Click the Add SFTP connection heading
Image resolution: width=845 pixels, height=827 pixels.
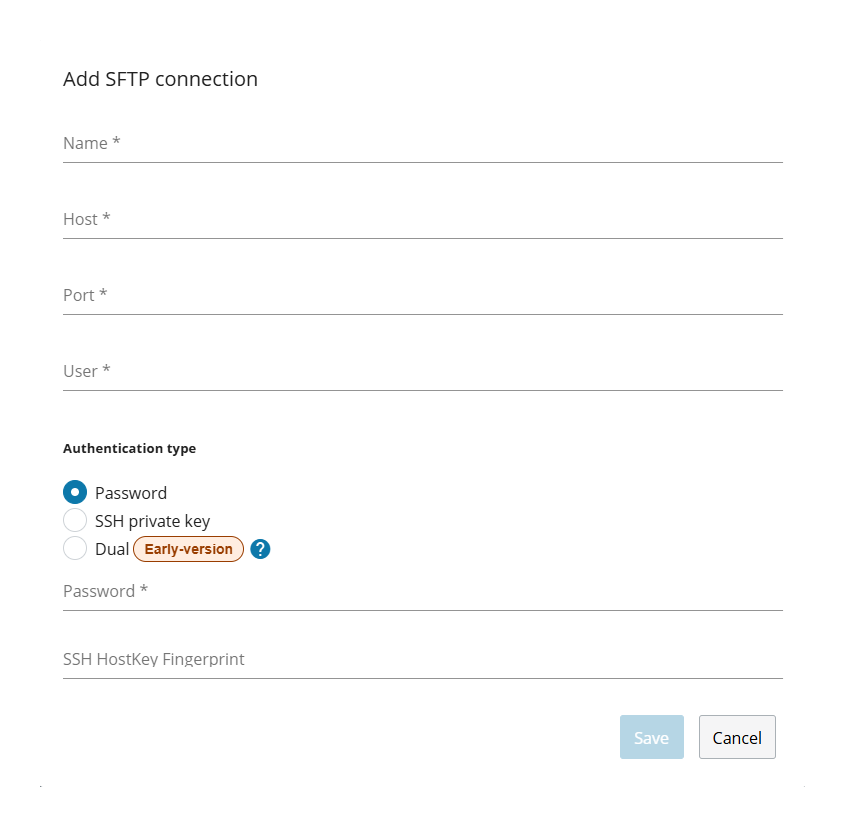point(160,79)
